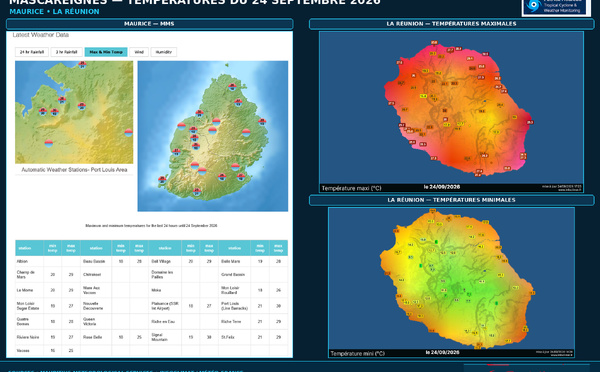The image size is (600, 372).
Task: Select the Riche Terre station cell
Action: point(235,321)
